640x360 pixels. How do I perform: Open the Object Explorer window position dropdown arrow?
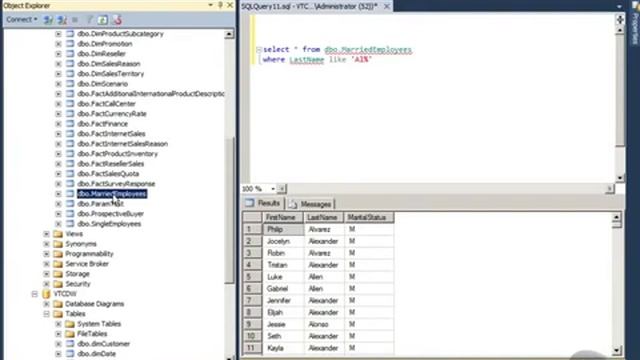(211, 5)
